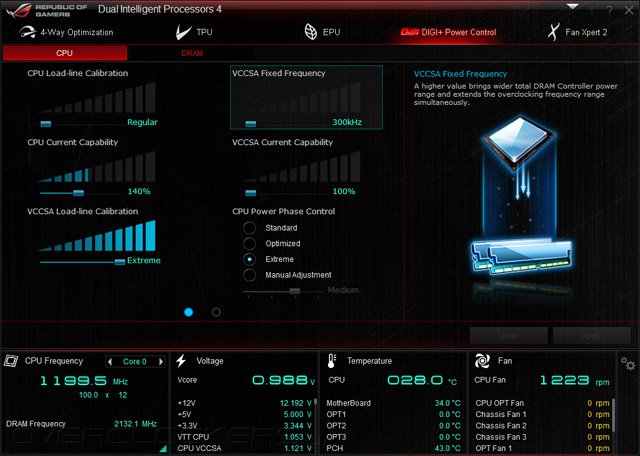The image size is (640, 456).
Task: Switch to previous core with left arrow
Action: click(110, 362)
